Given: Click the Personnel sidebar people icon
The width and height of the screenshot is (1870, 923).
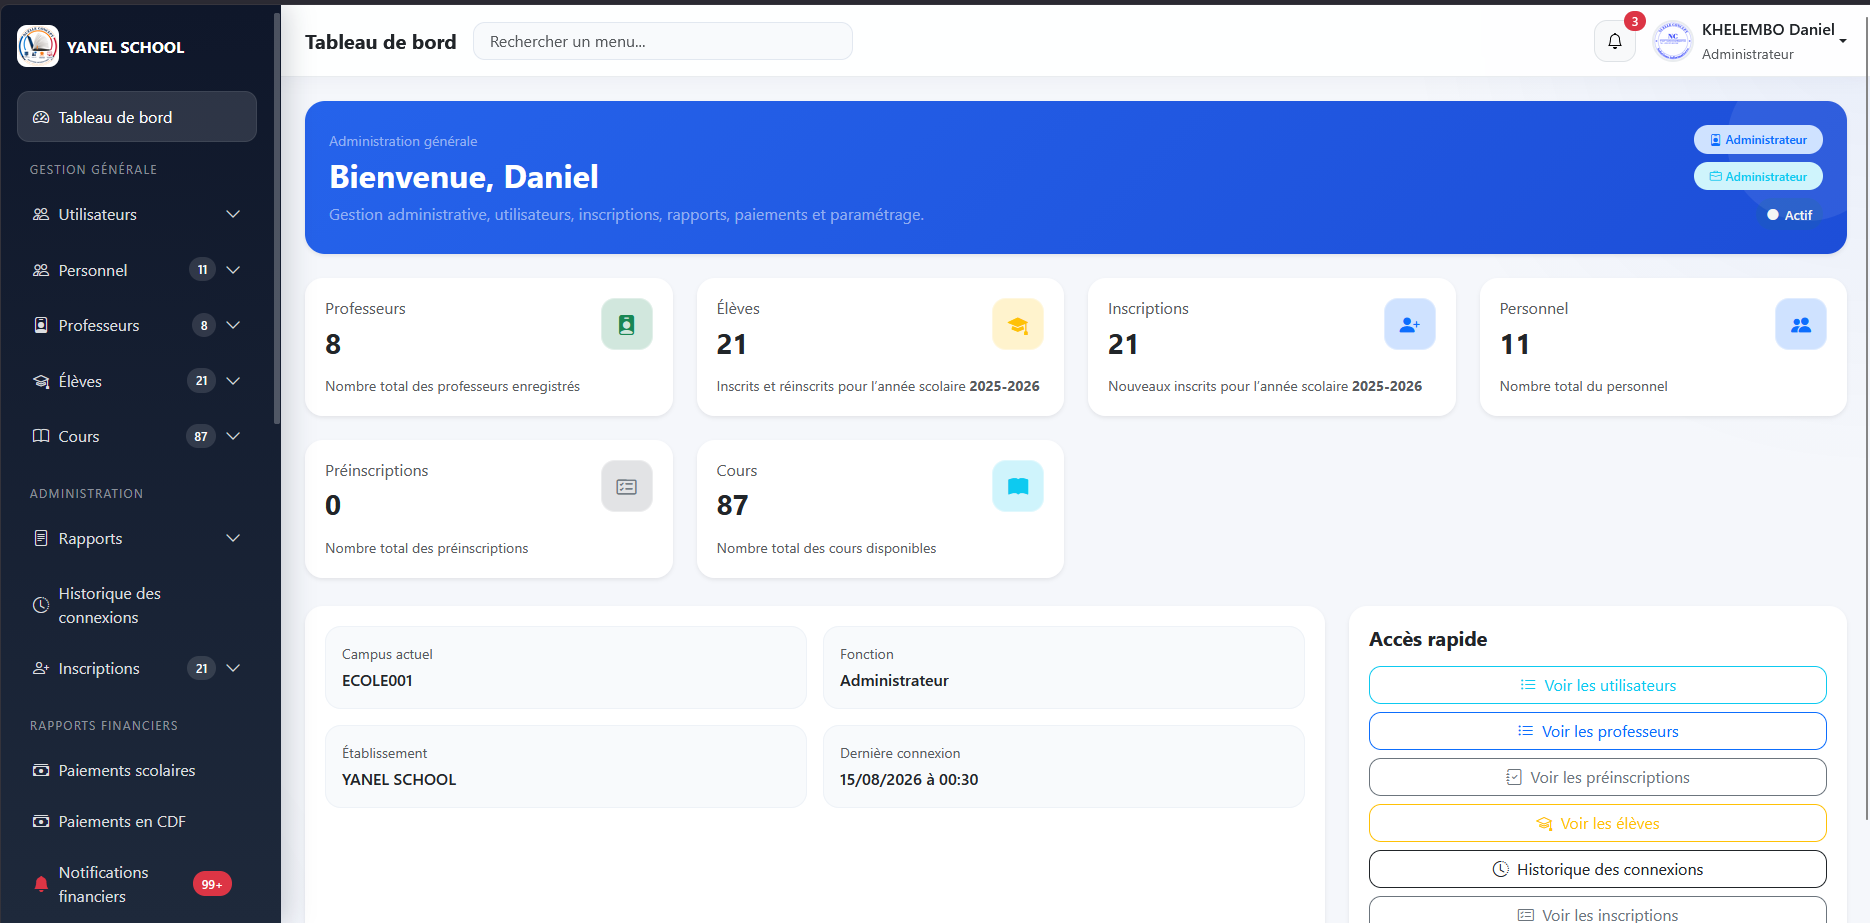Looking at the screenshot, I should click(x=41, y=270).
